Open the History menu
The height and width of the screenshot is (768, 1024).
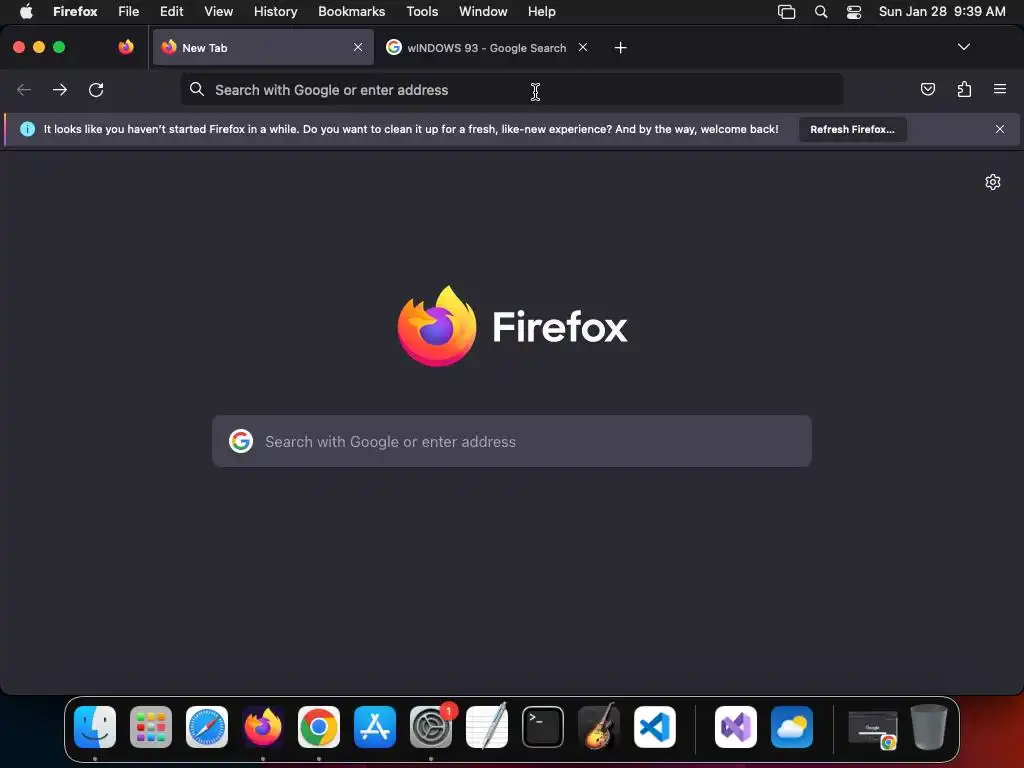coord(276,12)
